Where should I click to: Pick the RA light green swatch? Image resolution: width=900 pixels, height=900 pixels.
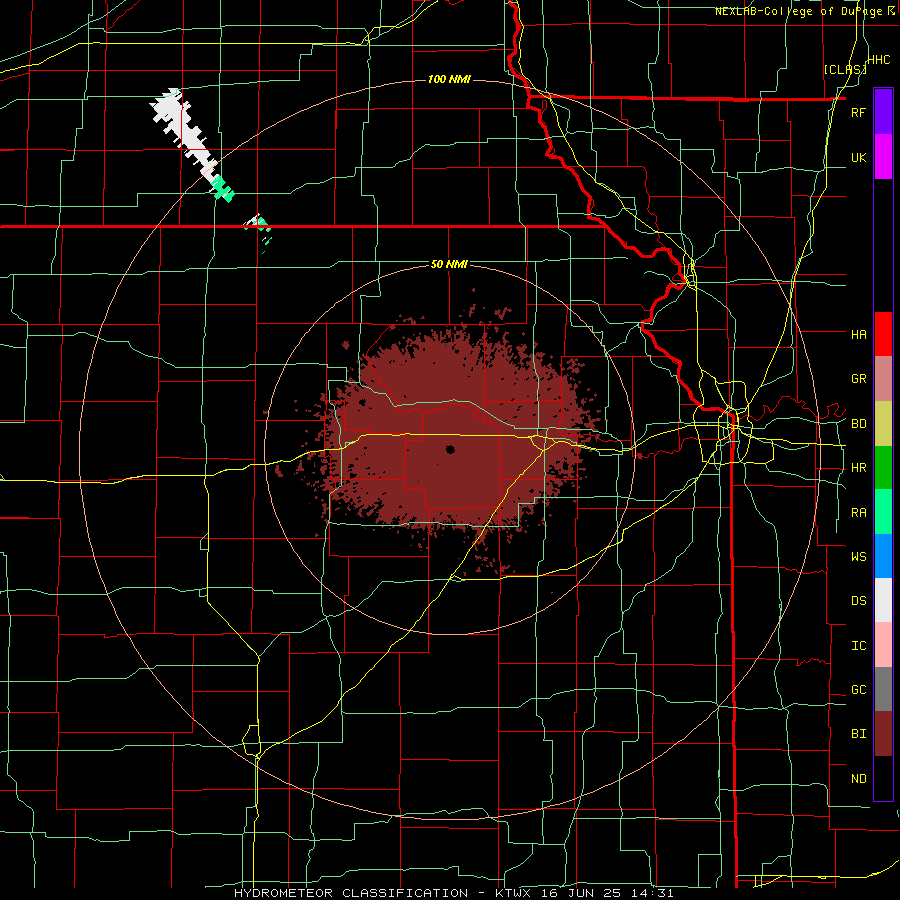click(x=883, y=512)
